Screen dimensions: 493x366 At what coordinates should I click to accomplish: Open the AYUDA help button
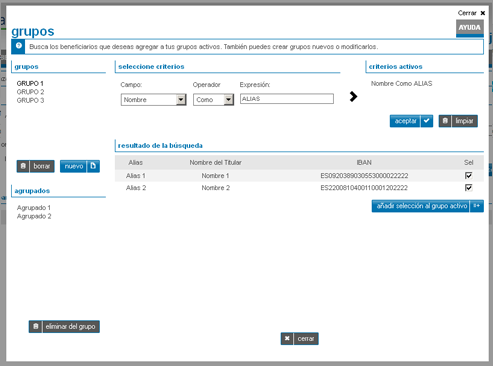pos(470,28)
